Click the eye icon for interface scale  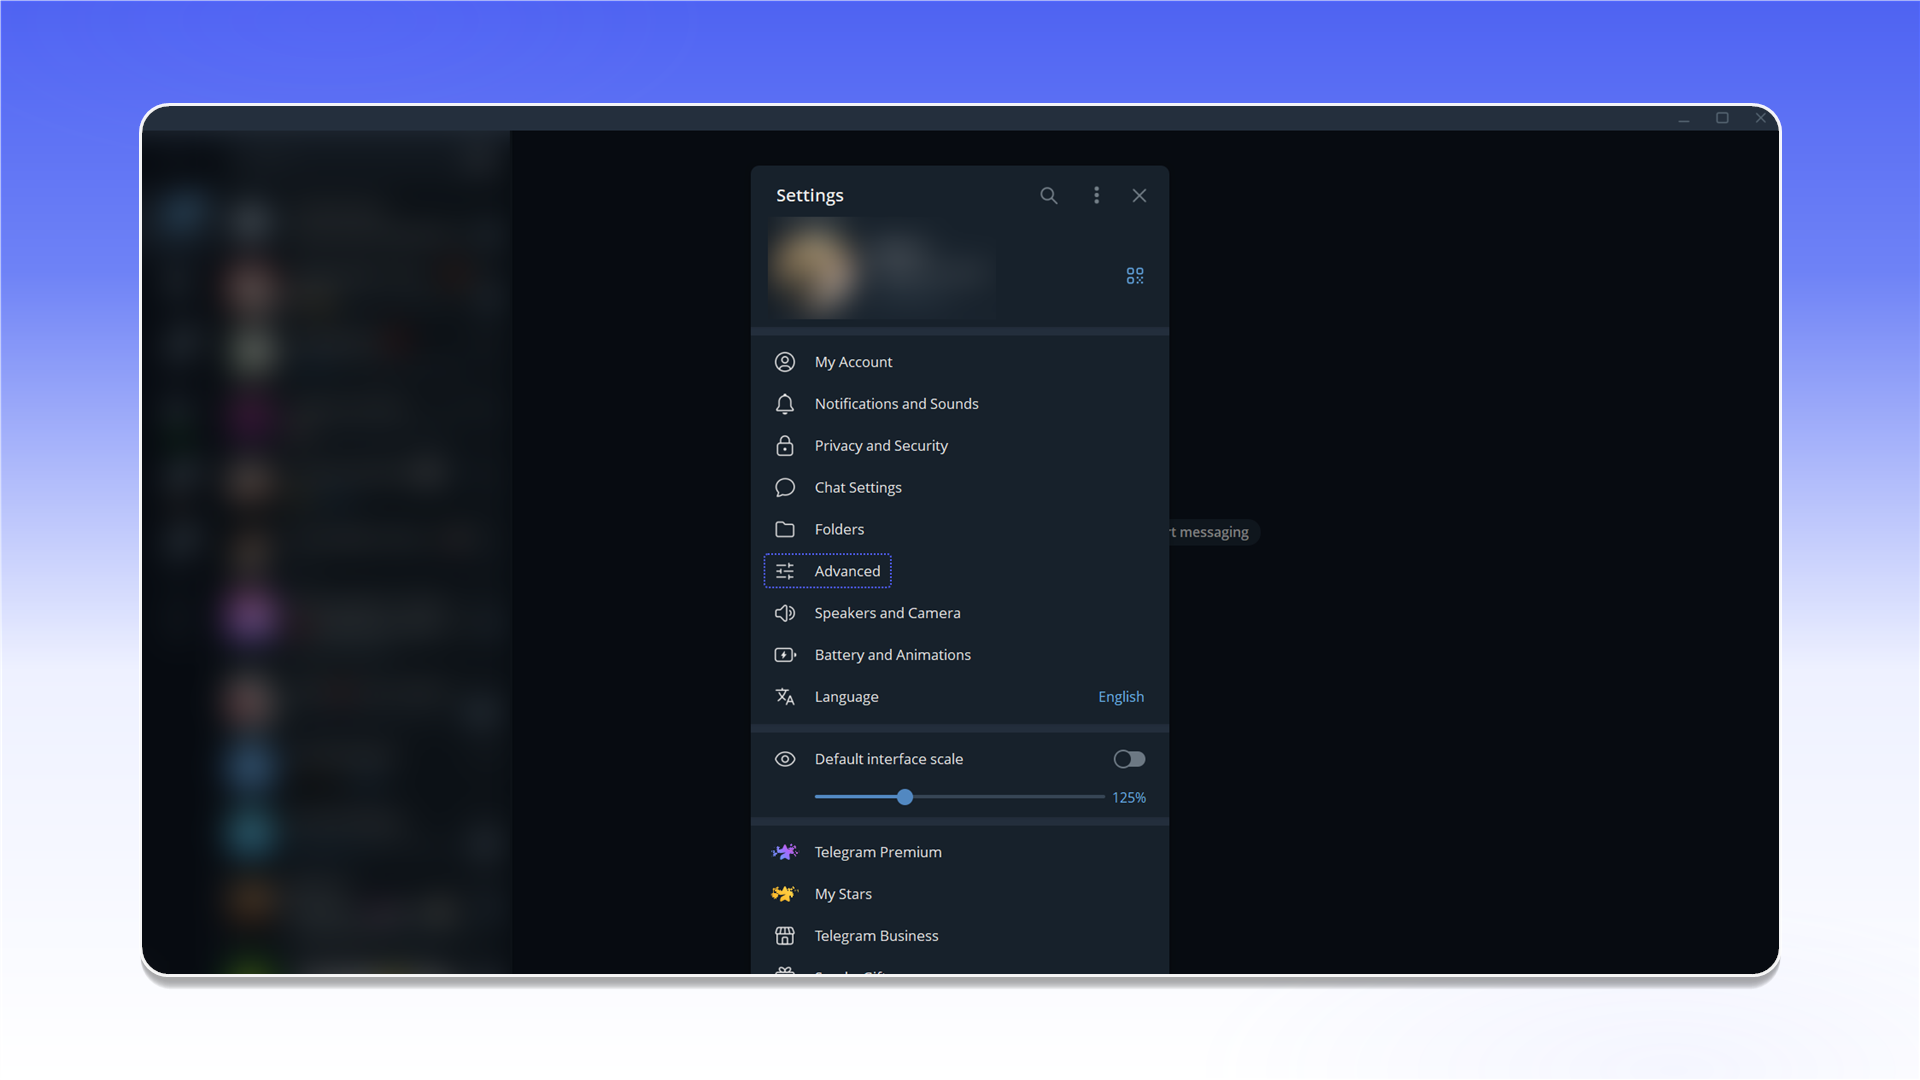click(x=785, y=760)
